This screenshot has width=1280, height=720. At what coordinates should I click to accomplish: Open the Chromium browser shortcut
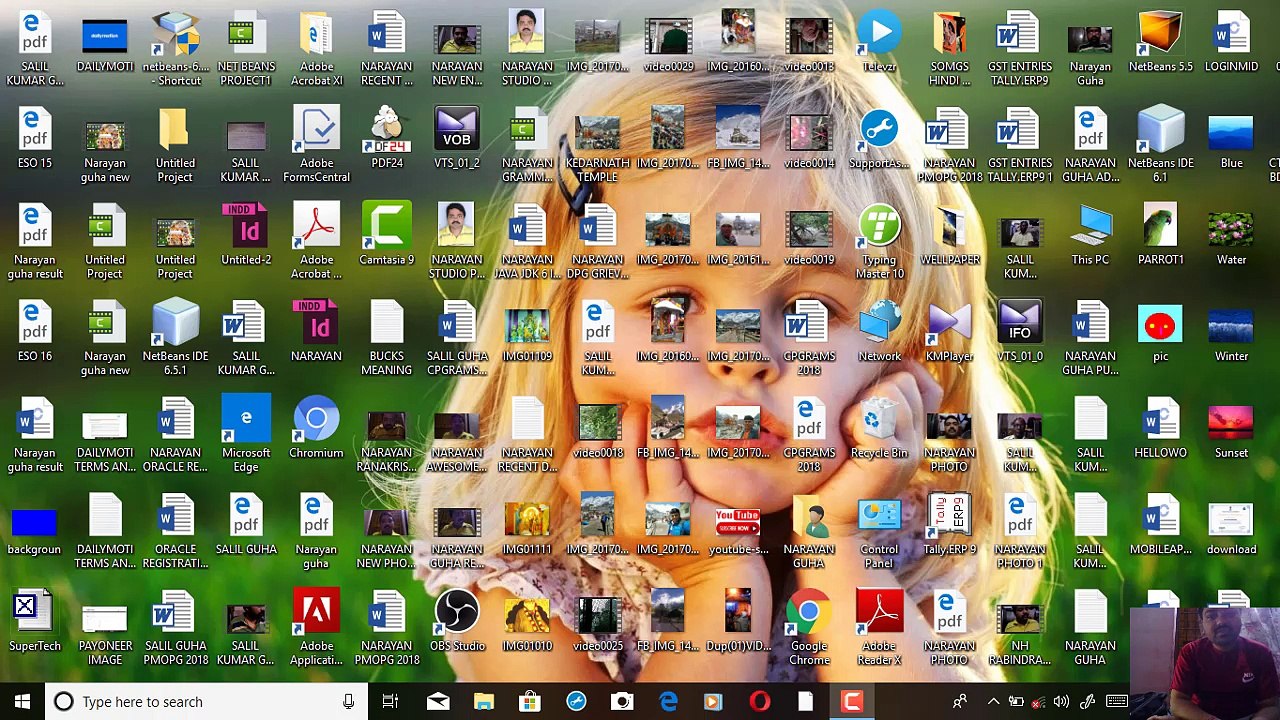click(x=316, y=428)
